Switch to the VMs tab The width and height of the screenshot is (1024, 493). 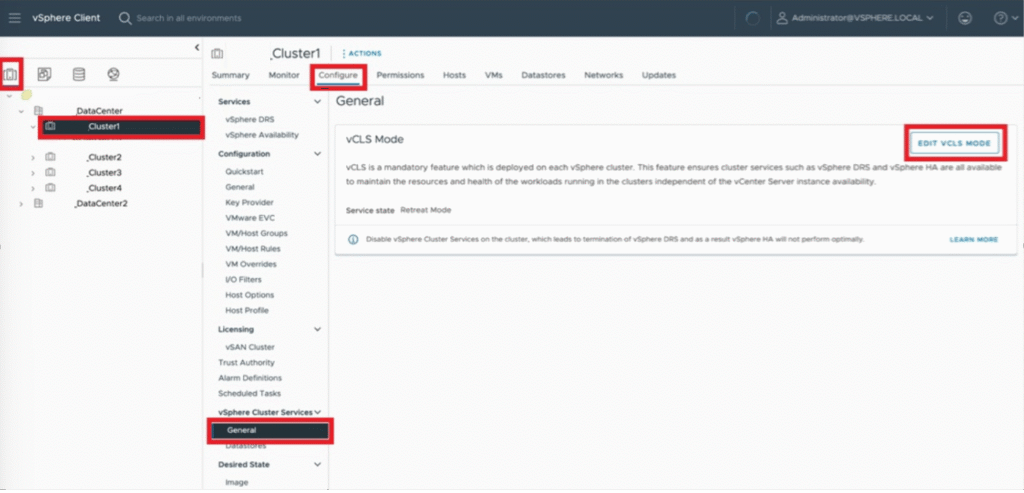click(x=494, y=75)
